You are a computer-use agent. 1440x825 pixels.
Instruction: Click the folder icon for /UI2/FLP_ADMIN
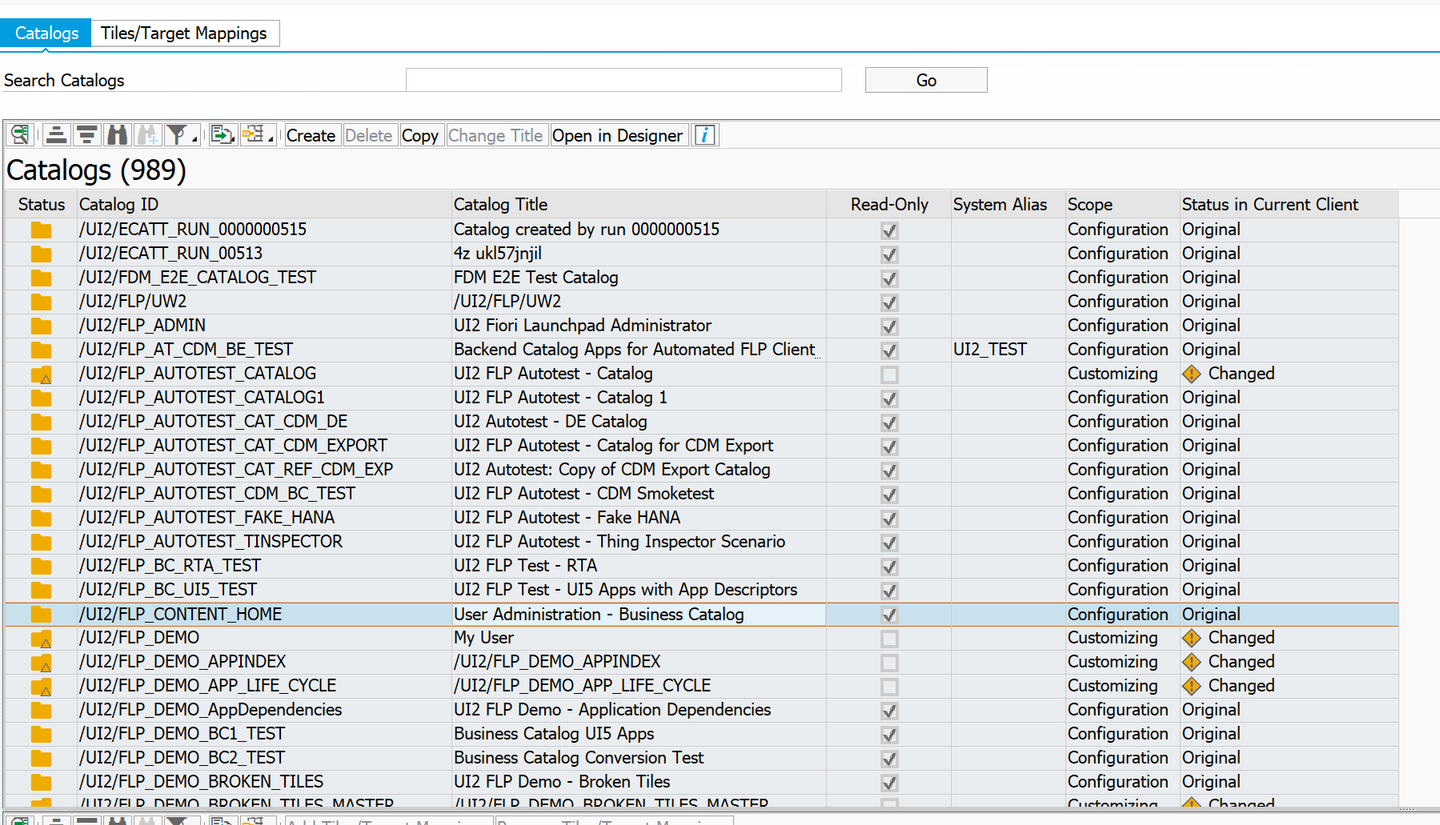(41, 326)
